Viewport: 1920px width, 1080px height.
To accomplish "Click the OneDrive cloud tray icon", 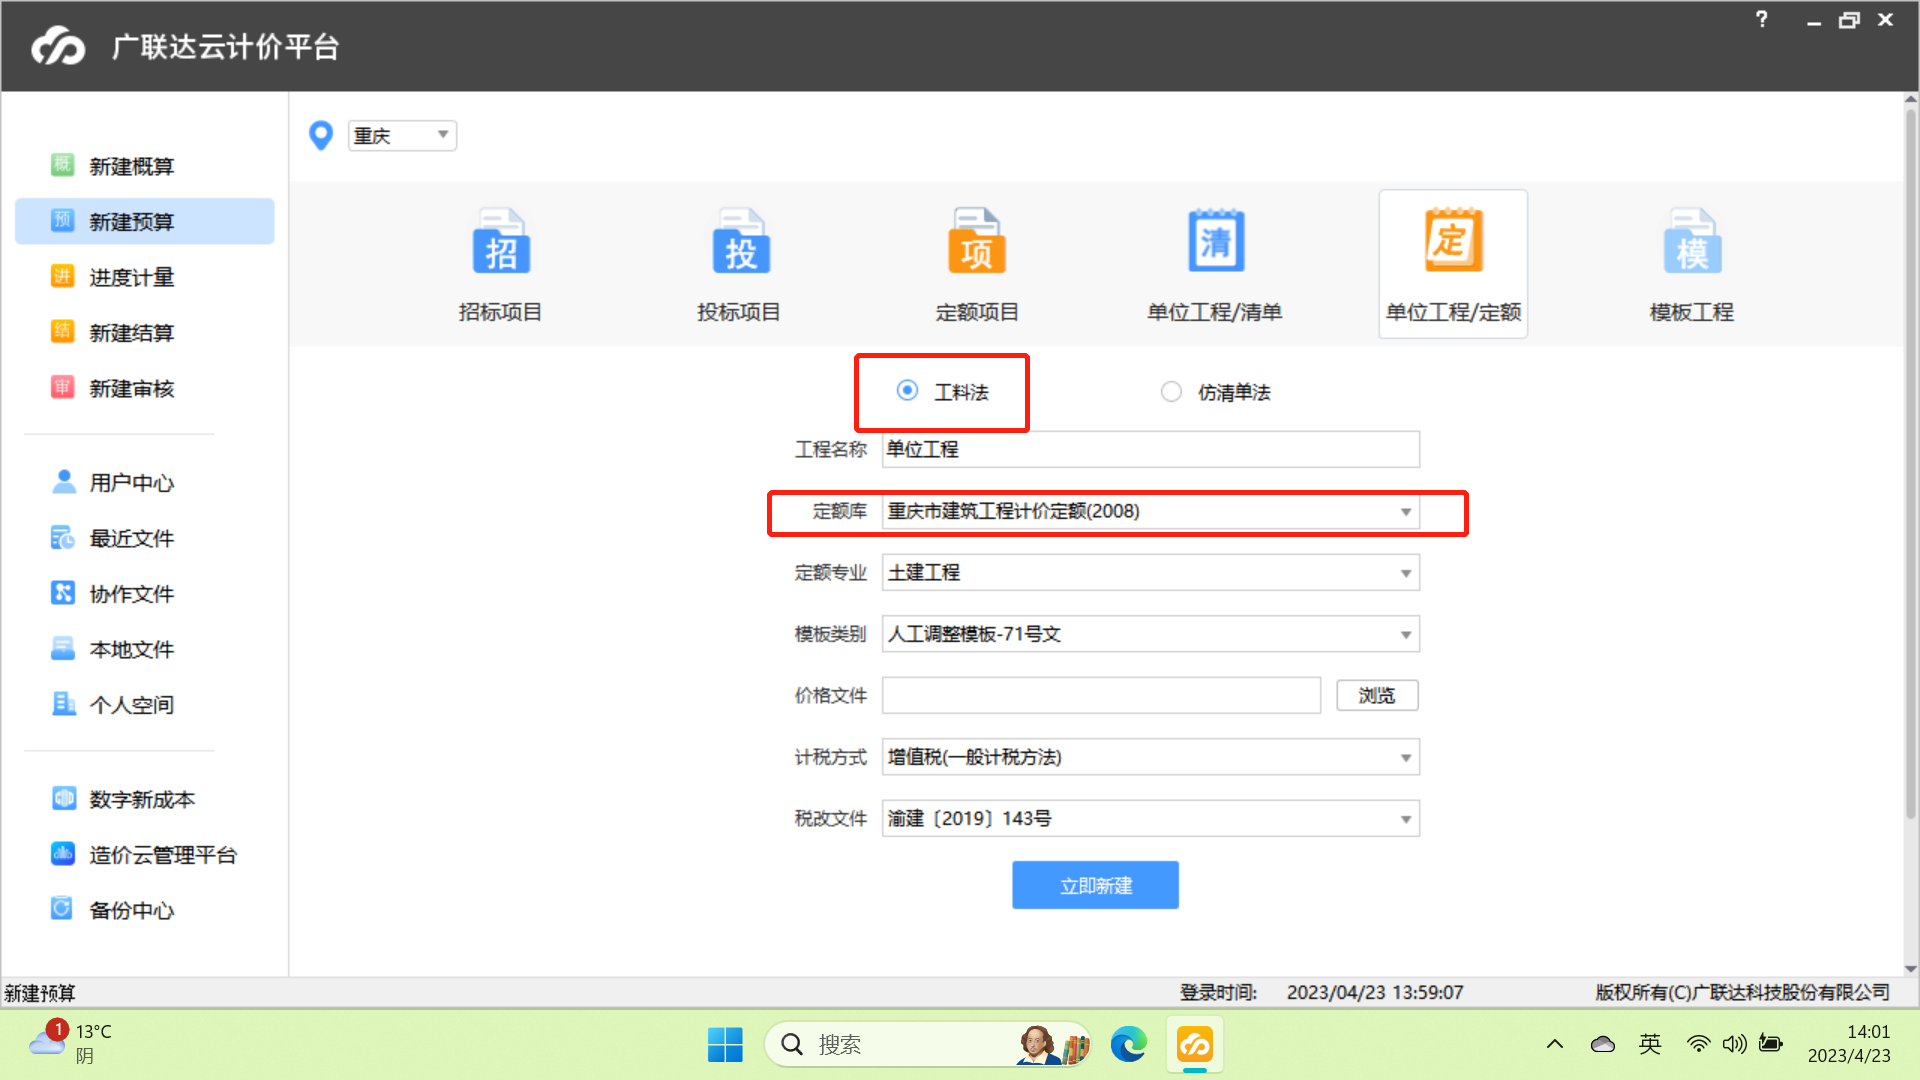I will coord(1603,1045).
